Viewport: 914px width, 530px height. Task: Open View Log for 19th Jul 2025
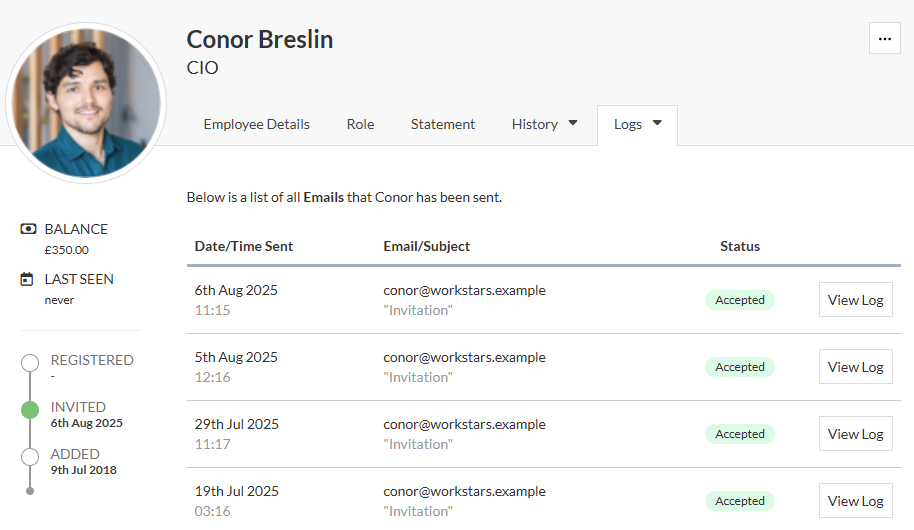pos(855,501)
